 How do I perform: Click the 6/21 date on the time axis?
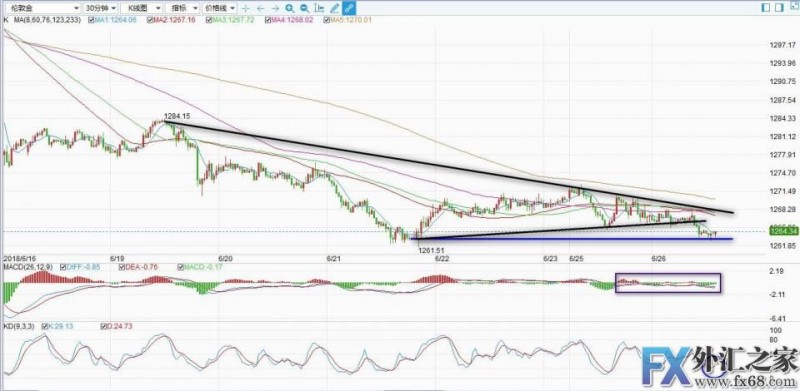coord(333,259)
